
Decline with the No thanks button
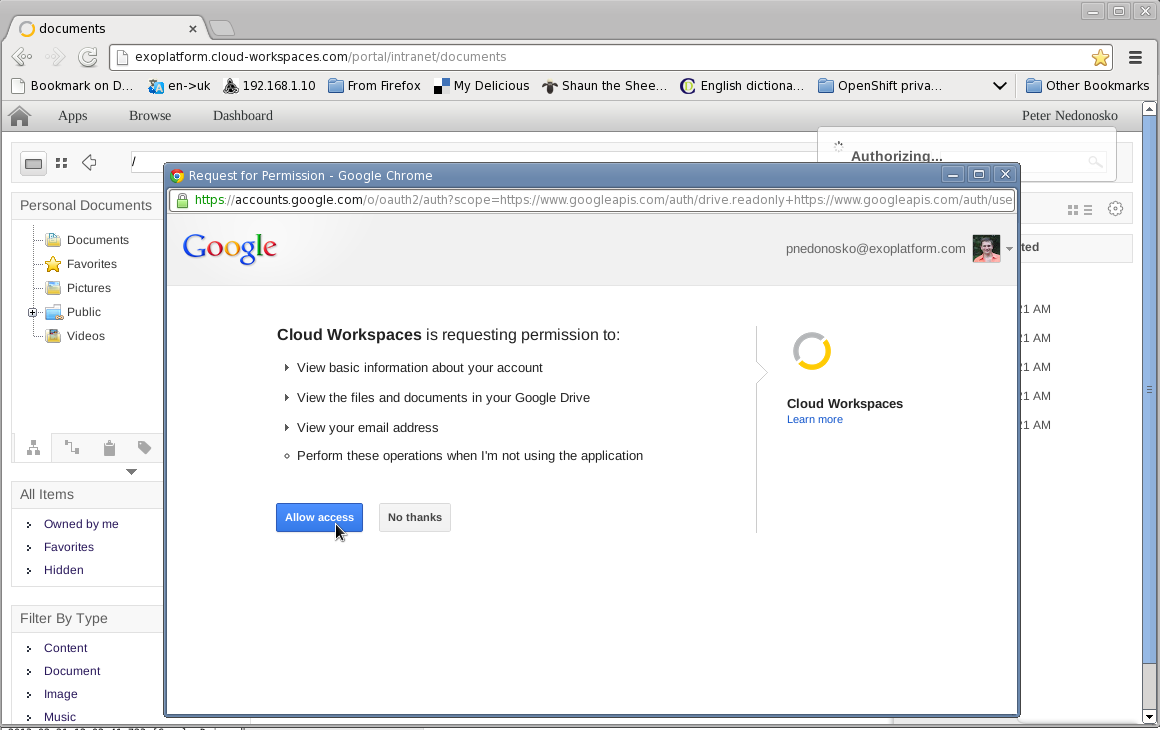[414, 517]
